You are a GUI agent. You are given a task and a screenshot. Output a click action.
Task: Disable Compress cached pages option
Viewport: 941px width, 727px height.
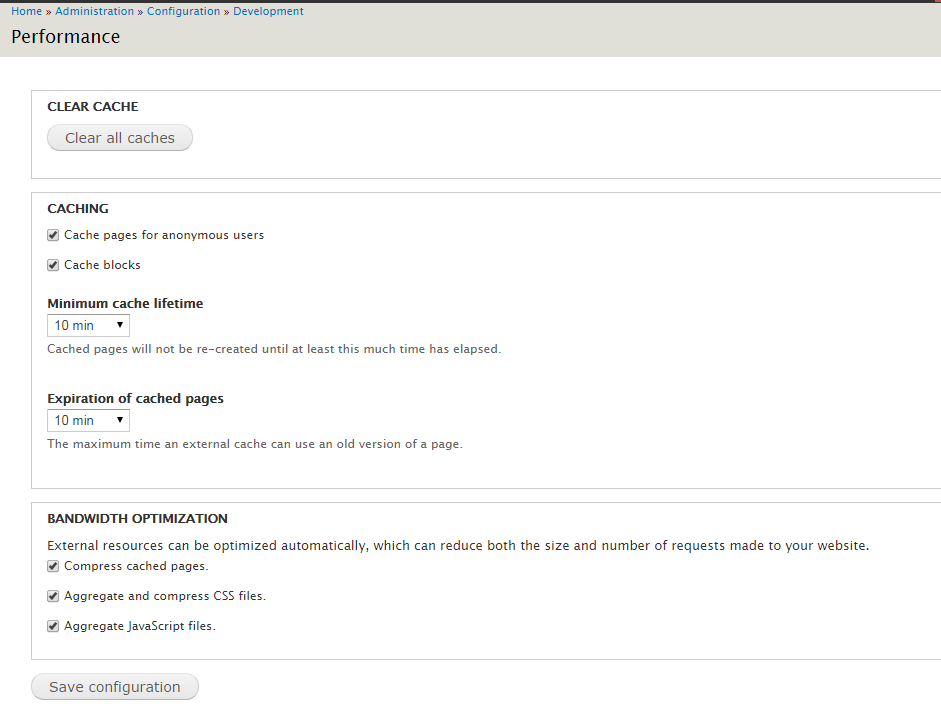click(53, 566)
